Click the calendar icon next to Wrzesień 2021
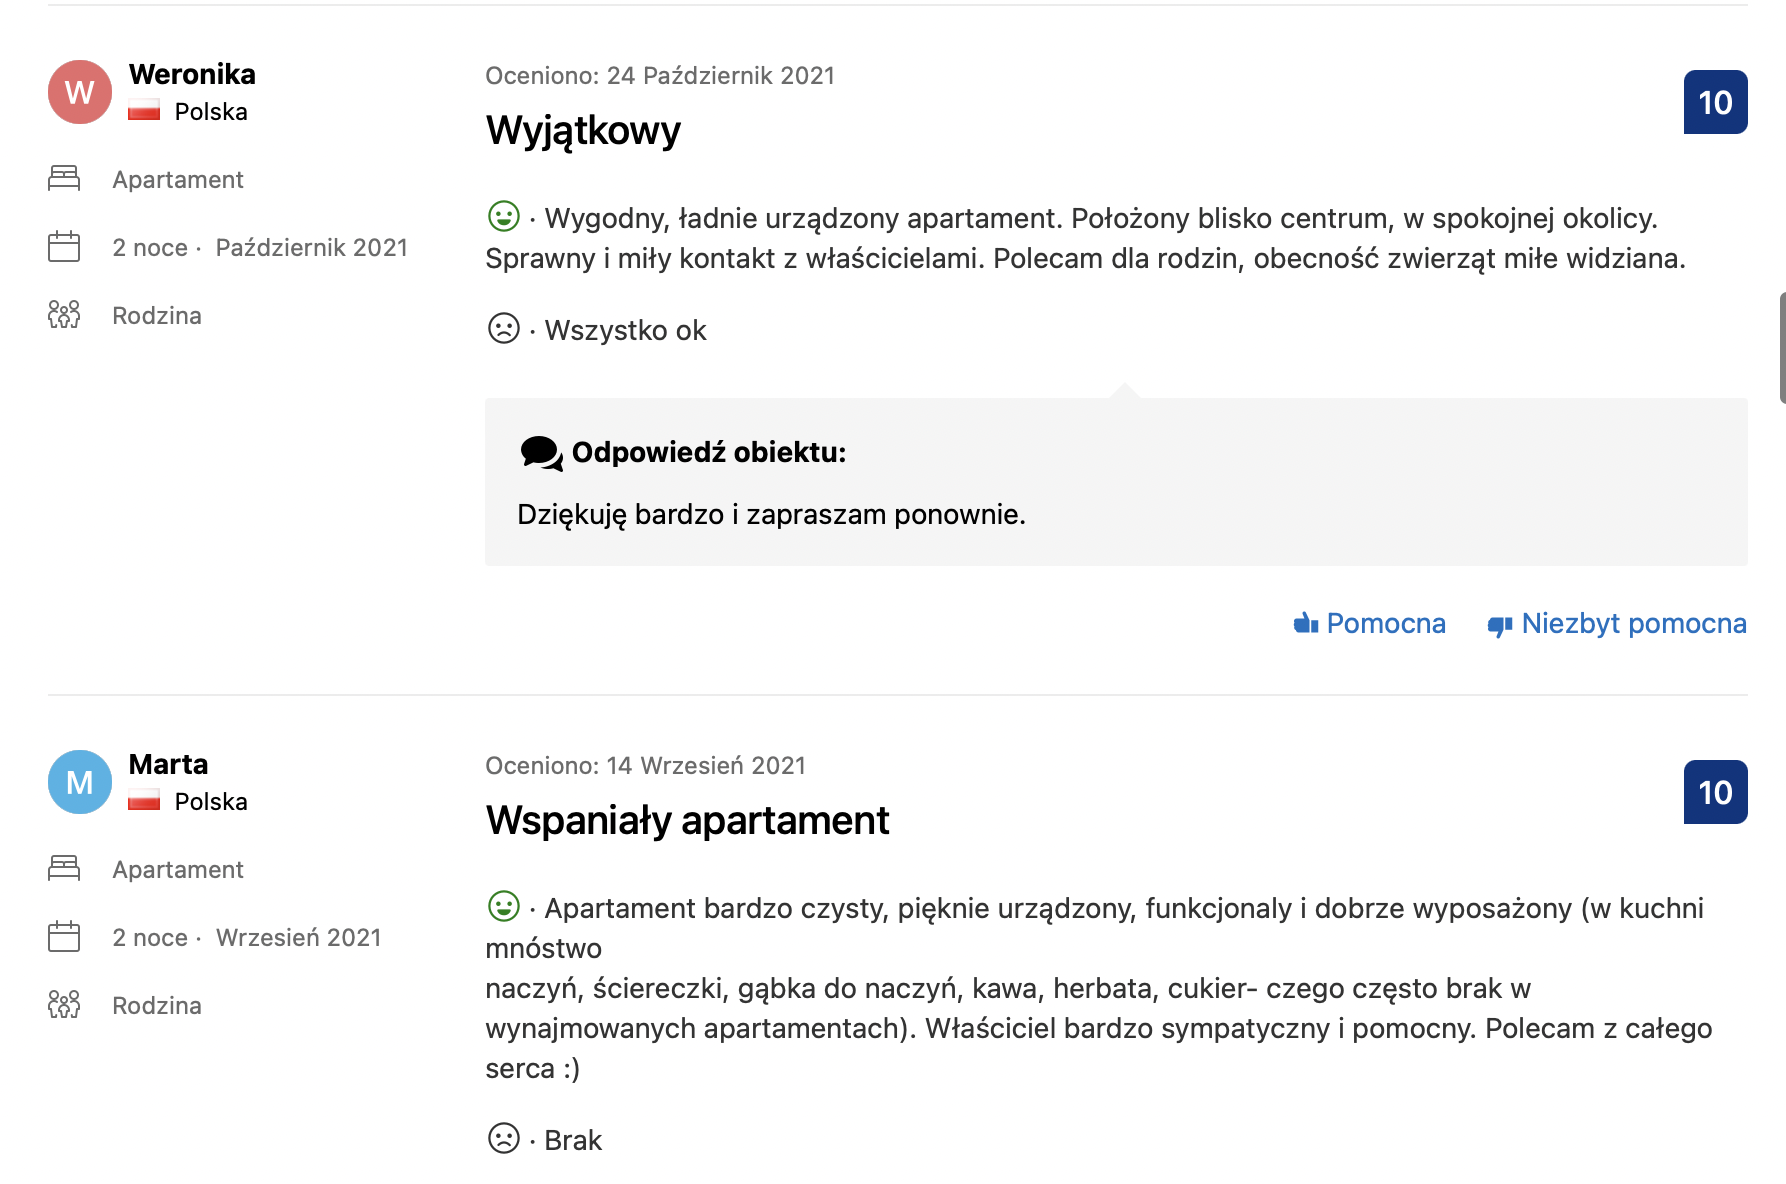 tap(64, 937)
